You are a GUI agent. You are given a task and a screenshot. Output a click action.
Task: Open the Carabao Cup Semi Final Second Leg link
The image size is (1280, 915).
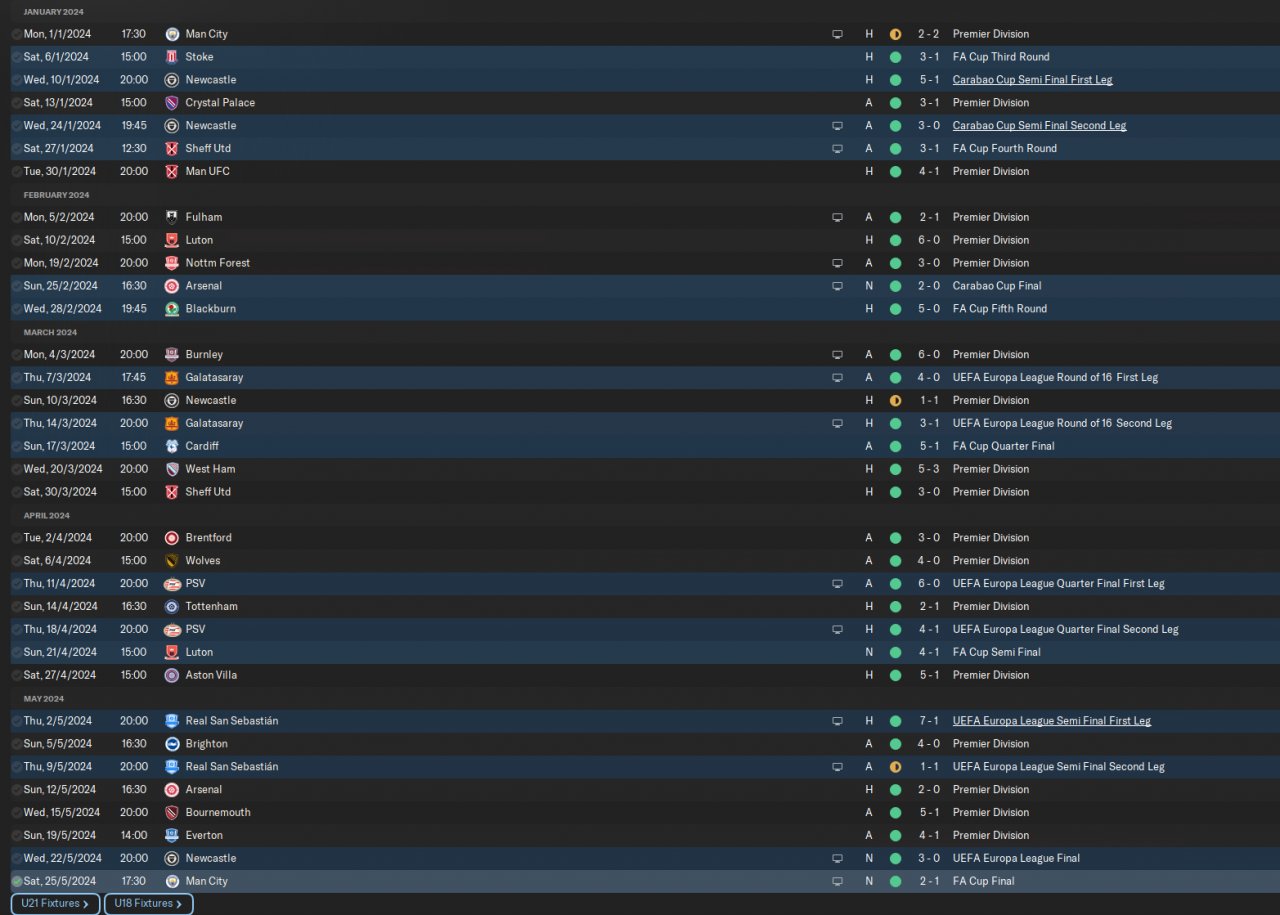coord(1039,126)
